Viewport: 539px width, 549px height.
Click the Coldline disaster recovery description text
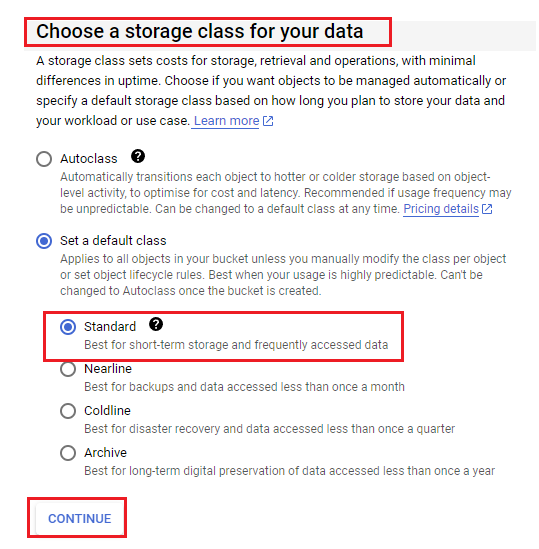269,429
